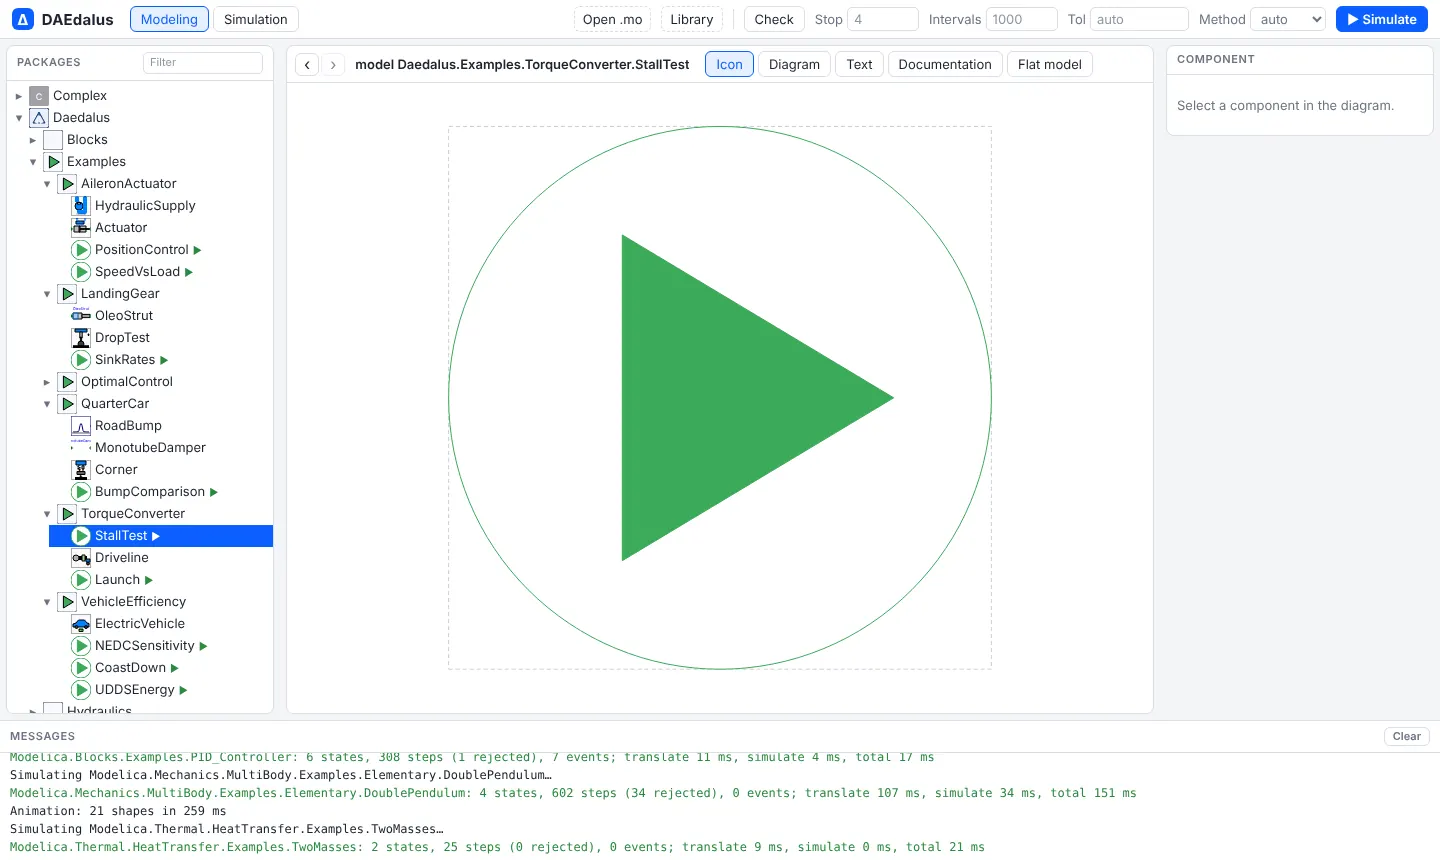Viewport: 1440px width, 860px height.
Task: Open the Documentation tab
Action: point(945,64)
